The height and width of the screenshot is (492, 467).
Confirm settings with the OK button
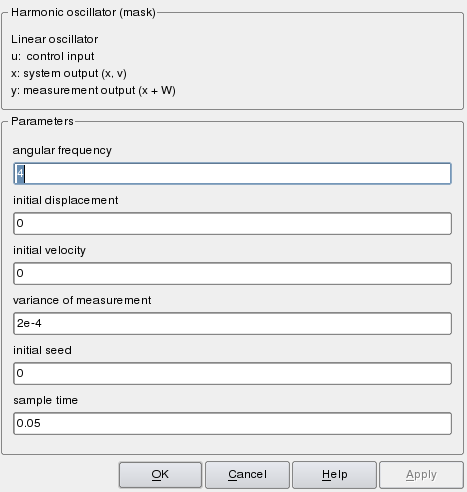coord(160,475)
